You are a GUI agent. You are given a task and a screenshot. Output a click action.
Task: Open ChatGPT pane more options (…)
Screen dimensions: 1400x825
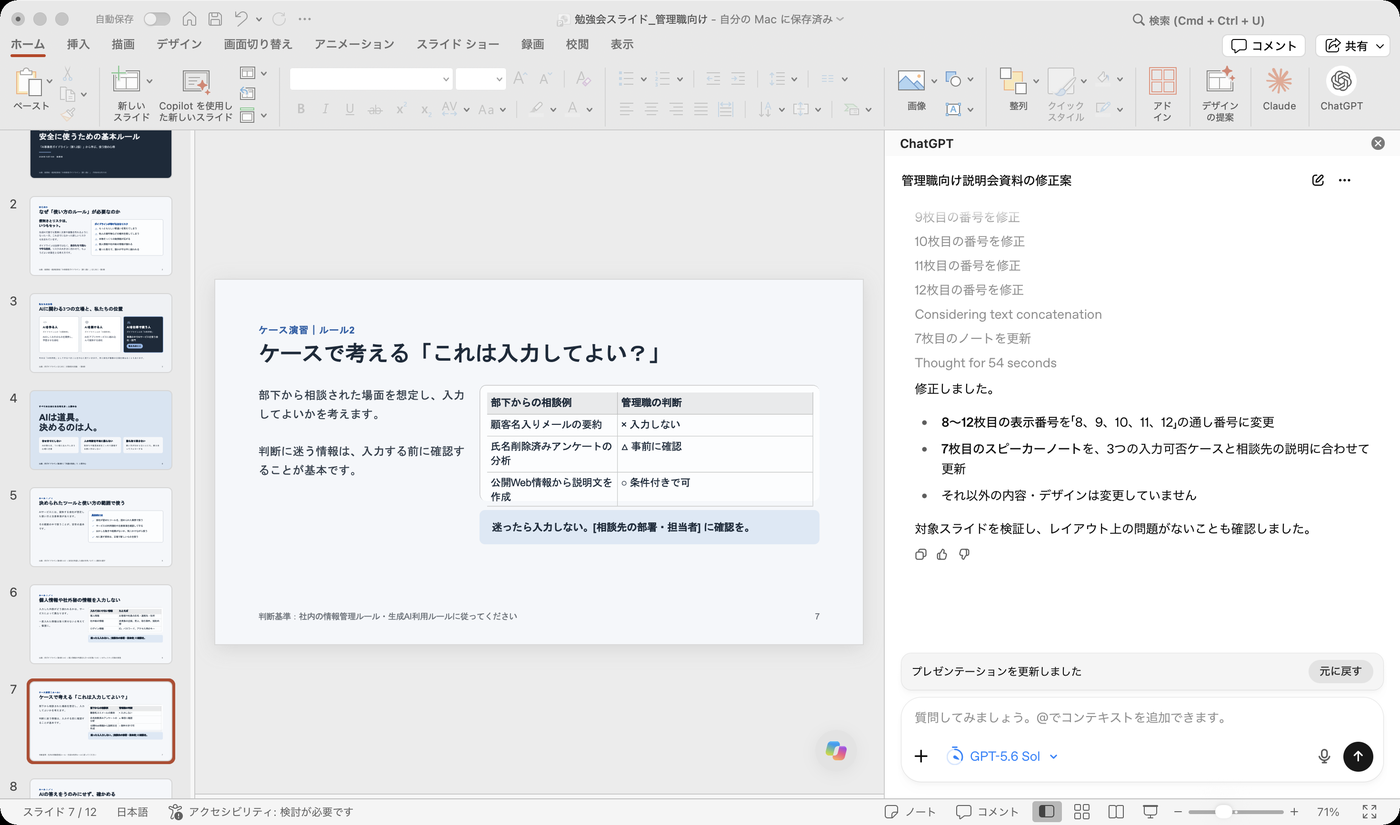1344,180
